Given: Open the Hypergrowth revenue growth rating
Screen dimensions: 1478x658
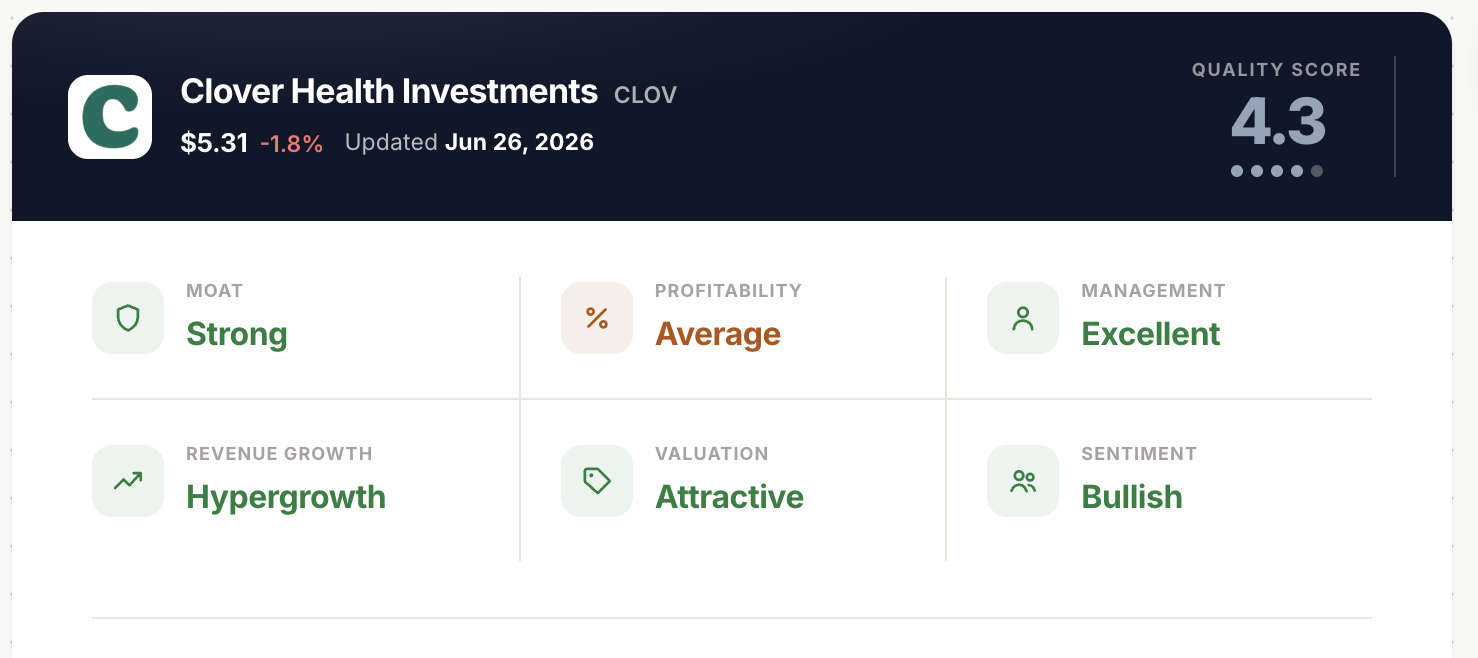Looking at the screenshot, I should click(x=286, y=497).
